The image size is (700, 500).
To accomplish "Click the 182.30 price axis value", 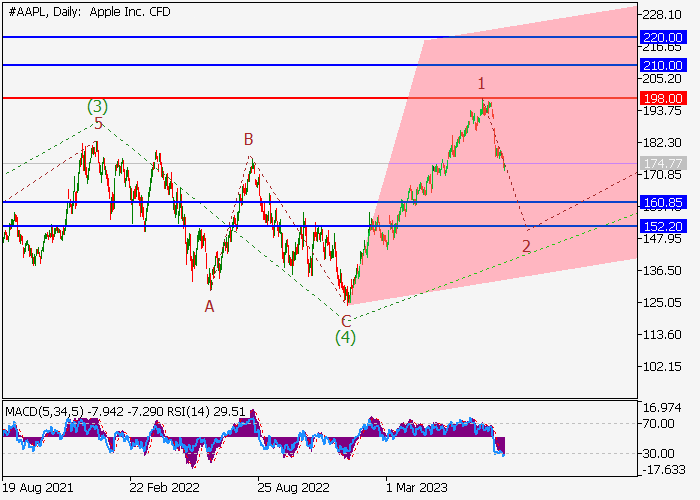I will (x=662, y=143).
